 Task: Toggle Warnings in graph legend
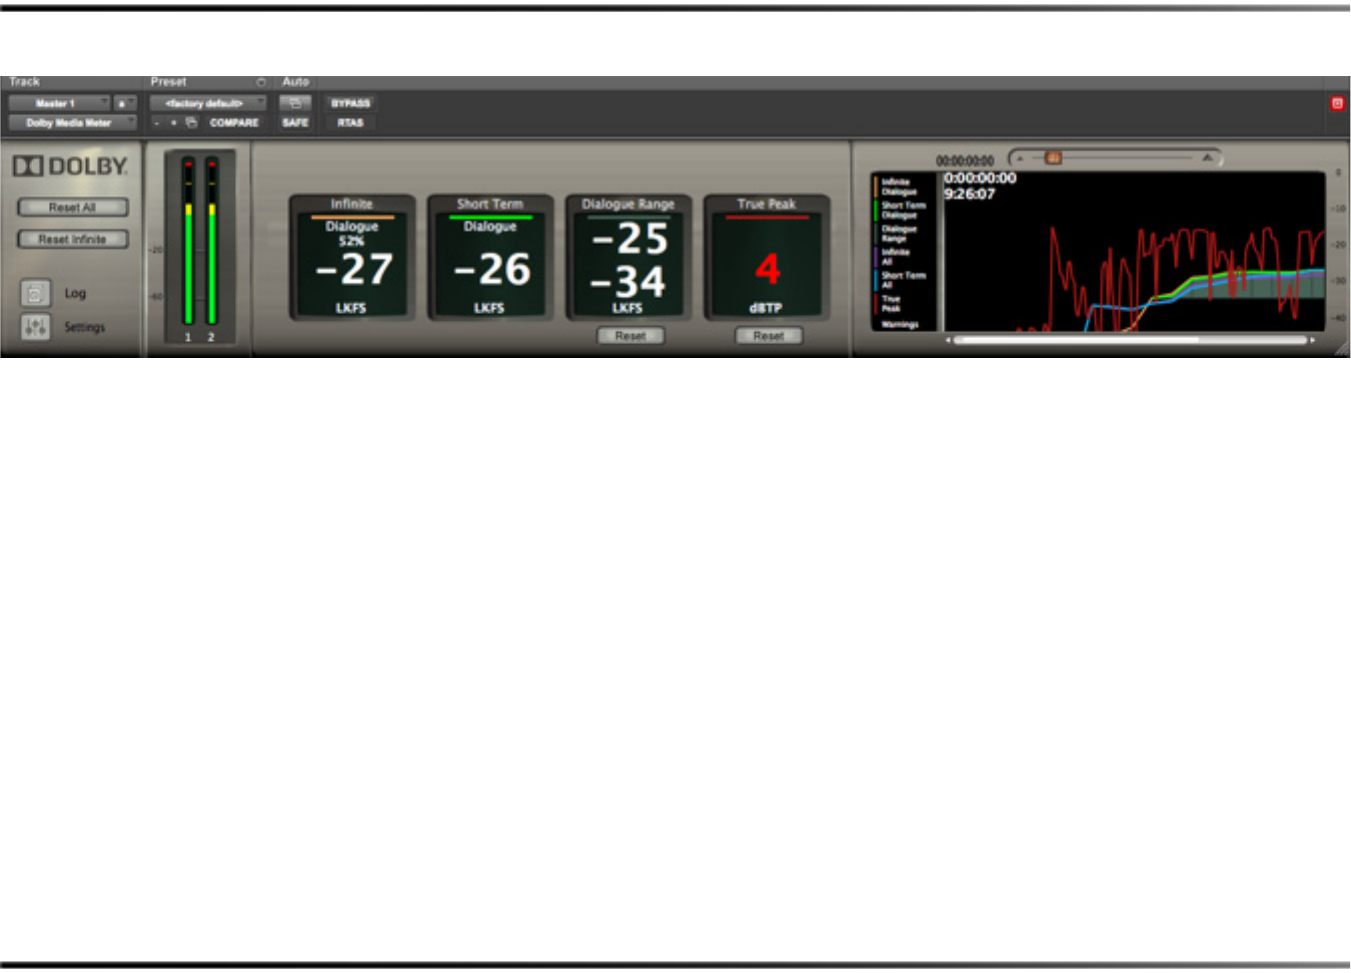pos(899,324)
